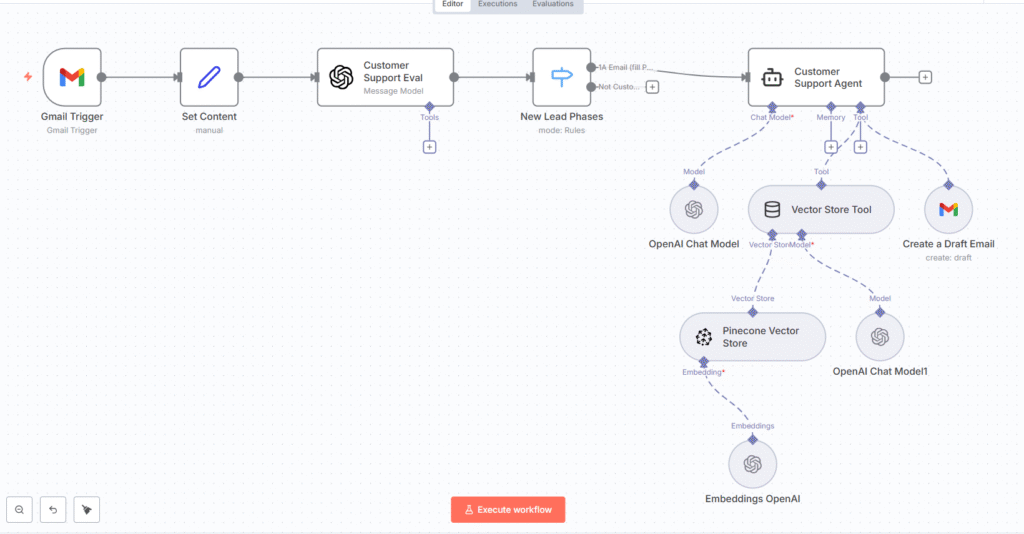Select the Embeddings OpenAI node
This screenshot has height=534, width=1024.
click(752, 465)
